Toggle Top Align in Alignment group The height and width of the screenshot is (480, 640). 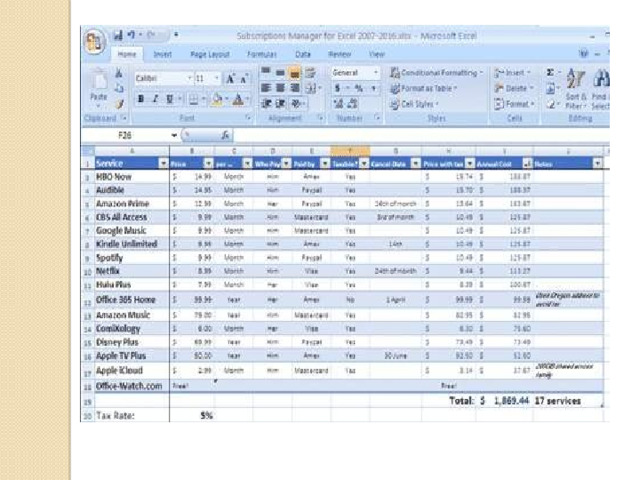(x=266, y=73)
